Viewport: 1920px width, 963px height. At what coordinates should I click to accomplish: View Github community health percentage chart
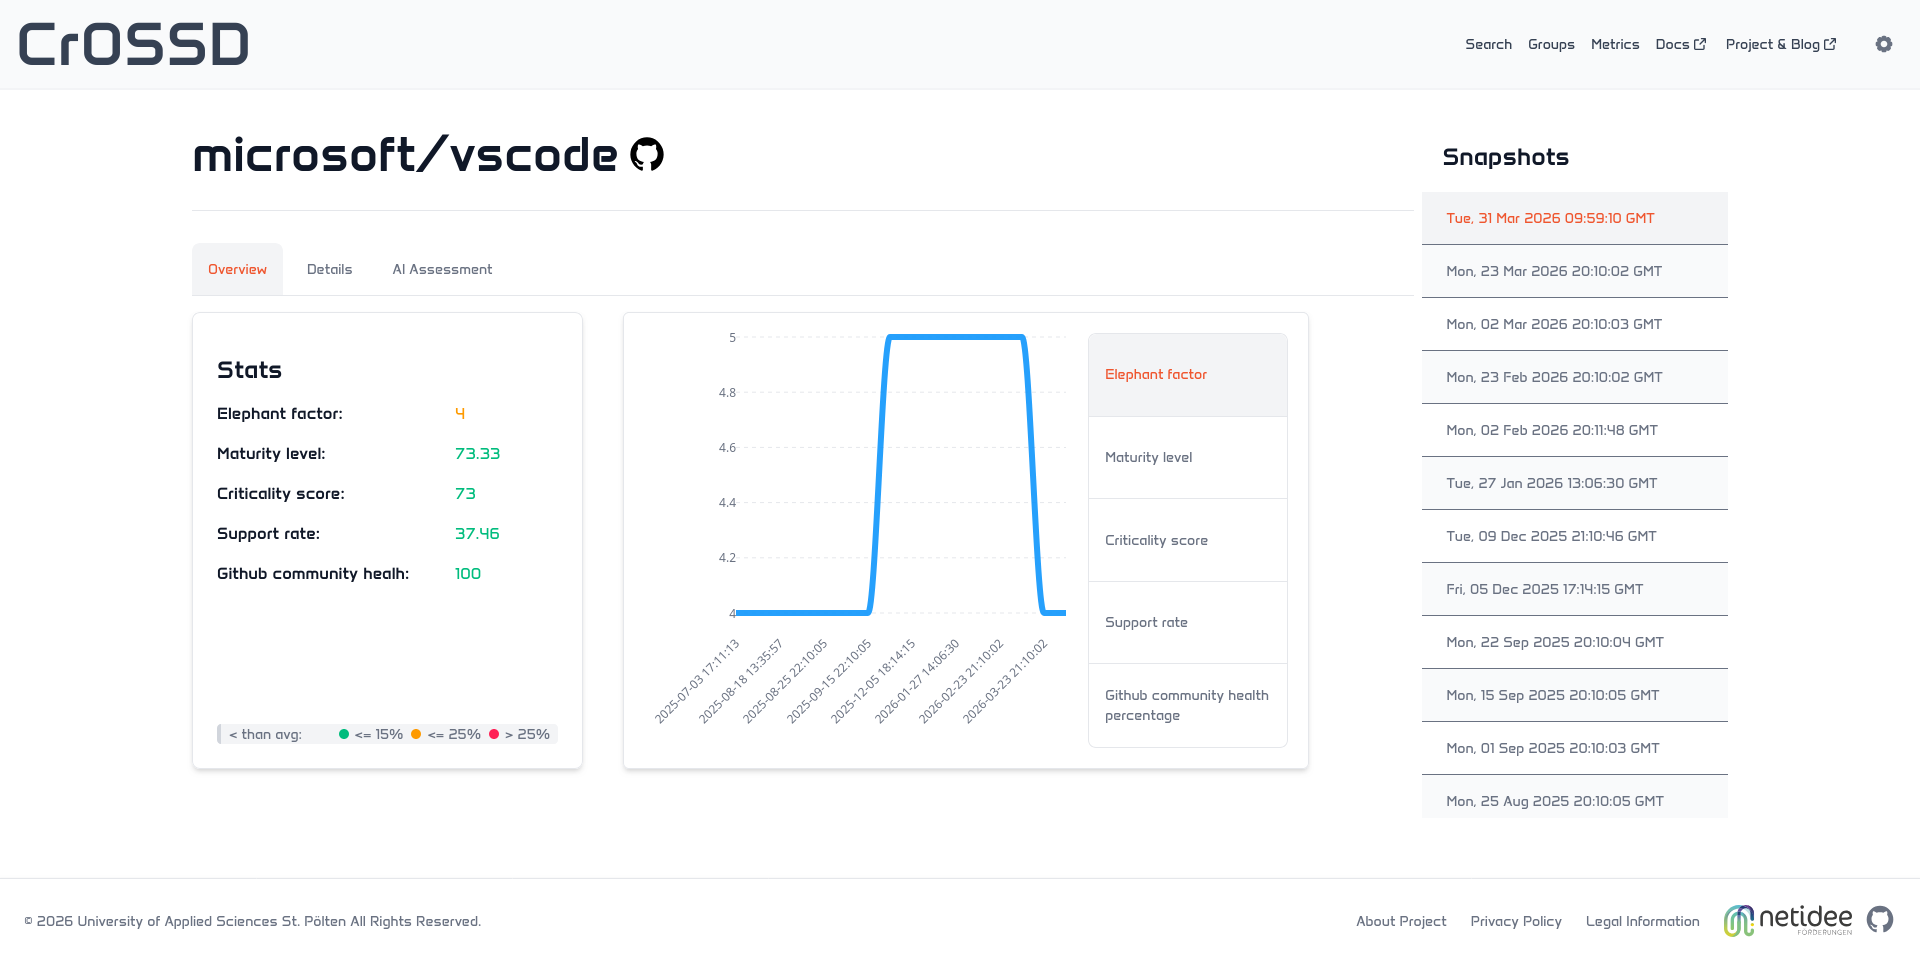click(1186, 705)
